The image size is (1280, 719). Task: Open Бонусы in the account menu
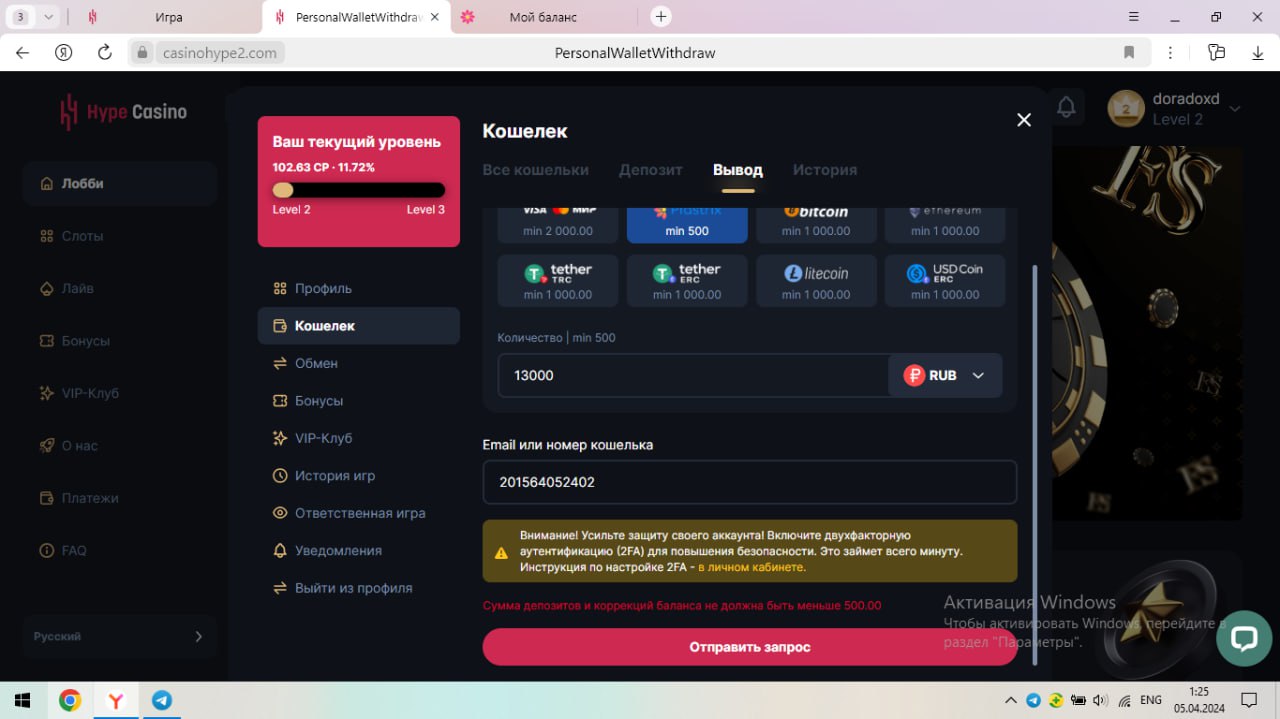(x=358, y=401)
